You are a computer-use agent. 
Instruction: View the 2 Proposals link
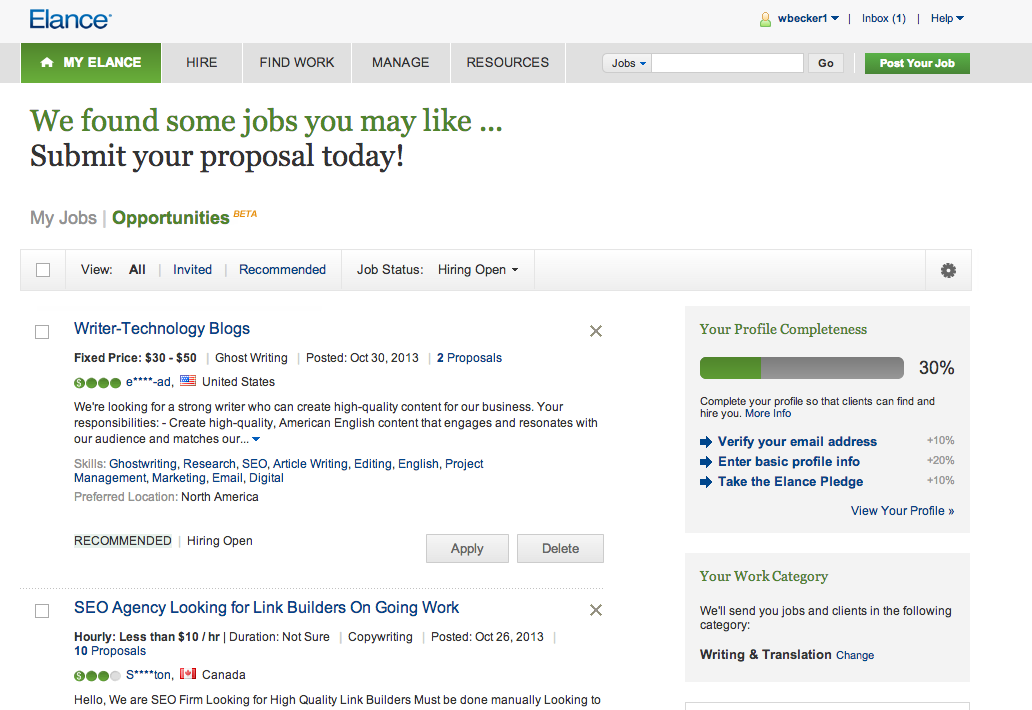point(469,358)
